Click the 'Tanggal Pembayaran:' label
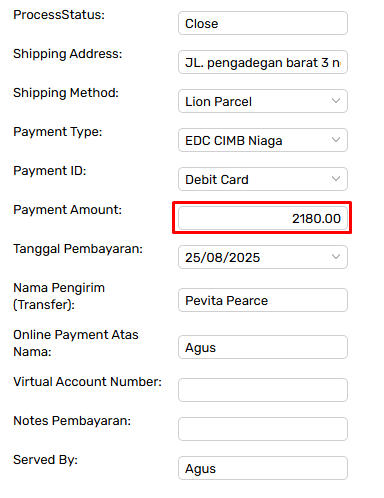Image resolution: width=384 pixels, height=498 pixels. click(x=78, y=249)
